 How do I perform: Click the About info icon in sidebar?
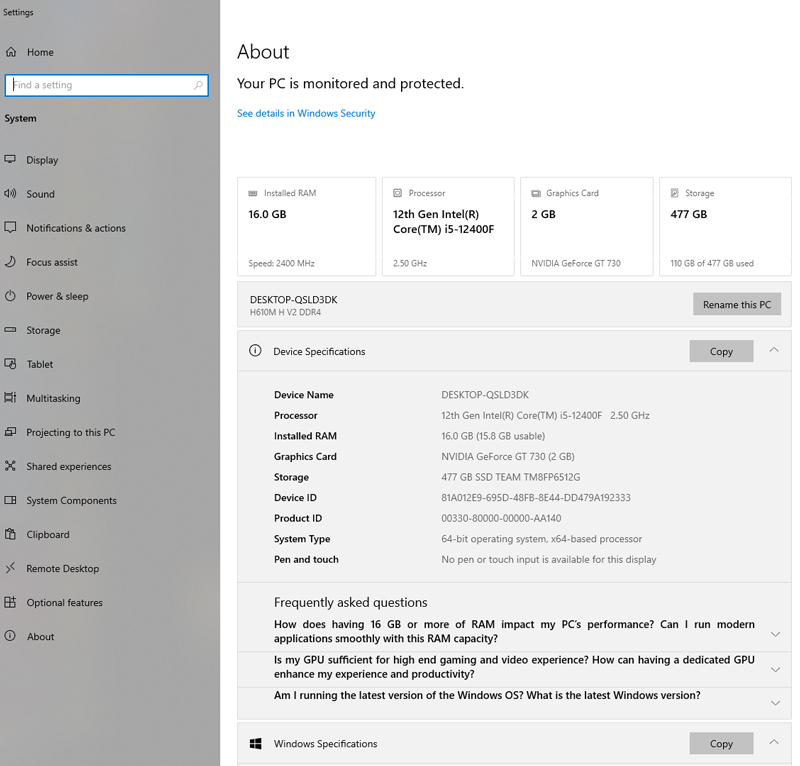pos(10,636)
